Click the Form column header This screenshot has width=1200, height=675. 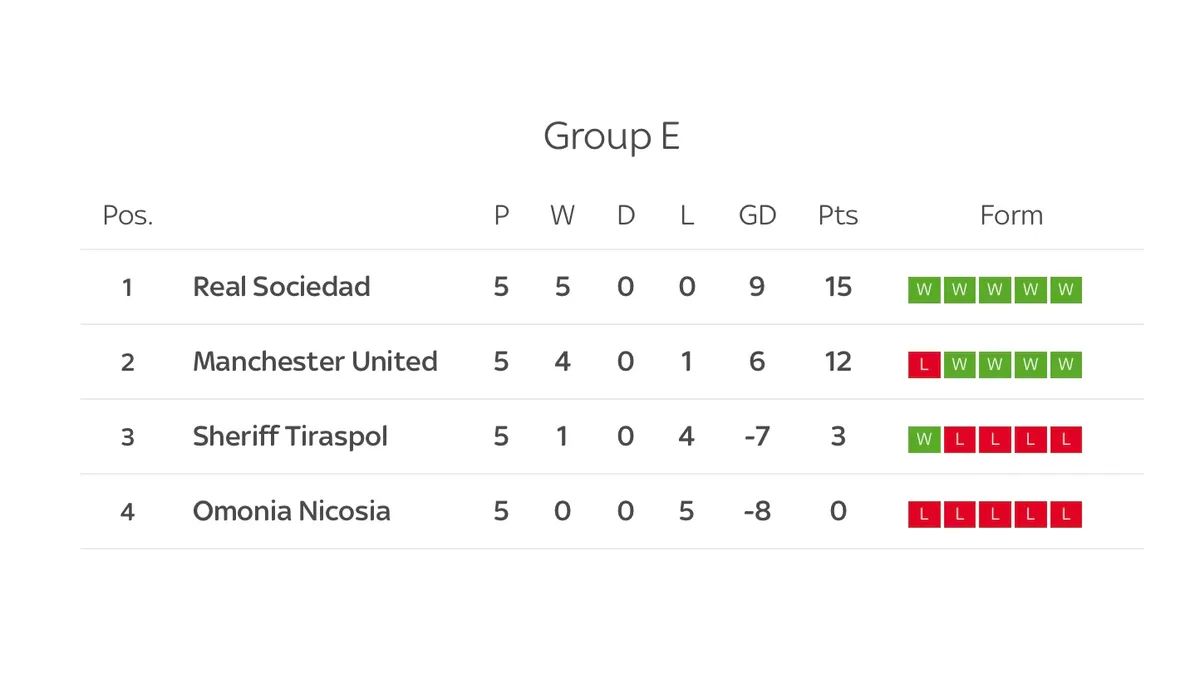coord(1011,215)
